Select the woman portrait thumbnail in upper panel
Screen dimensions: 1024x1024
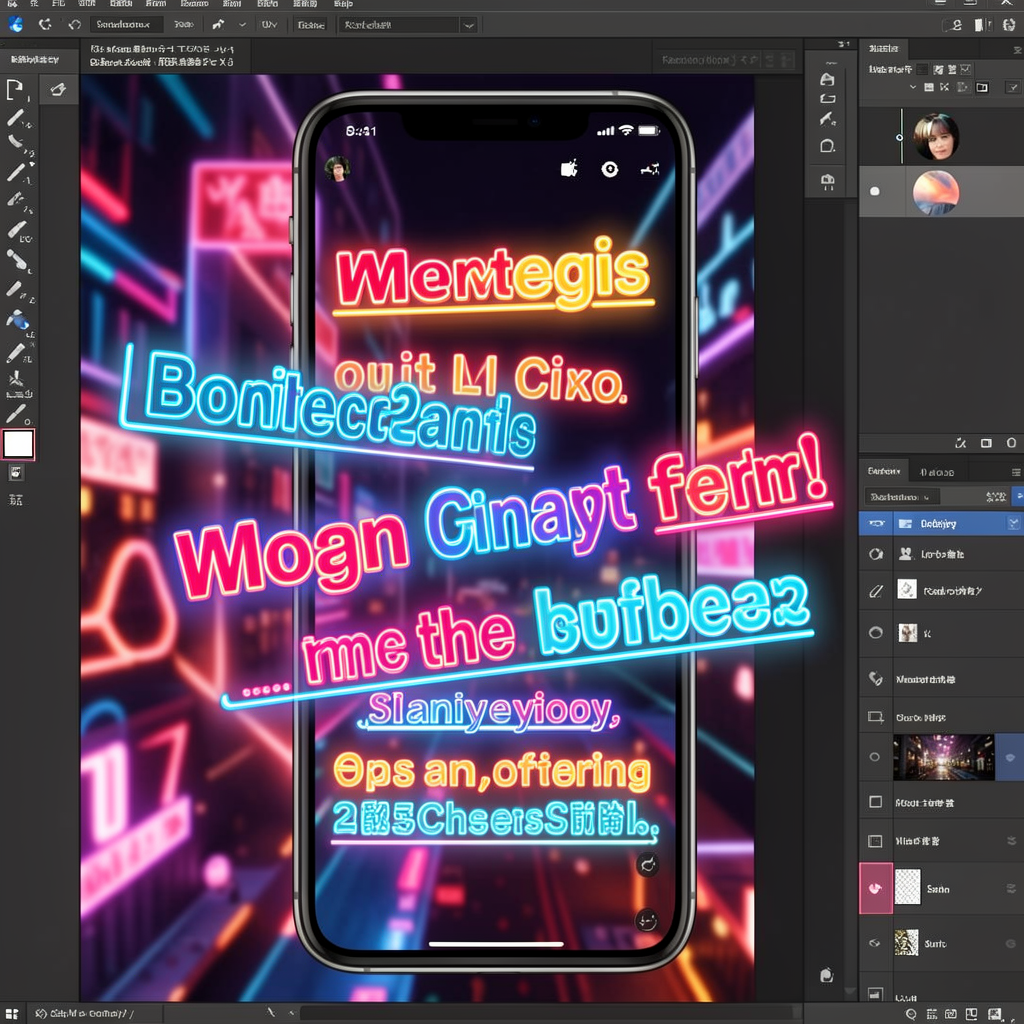pyautogui.click(x=936, y=136)
